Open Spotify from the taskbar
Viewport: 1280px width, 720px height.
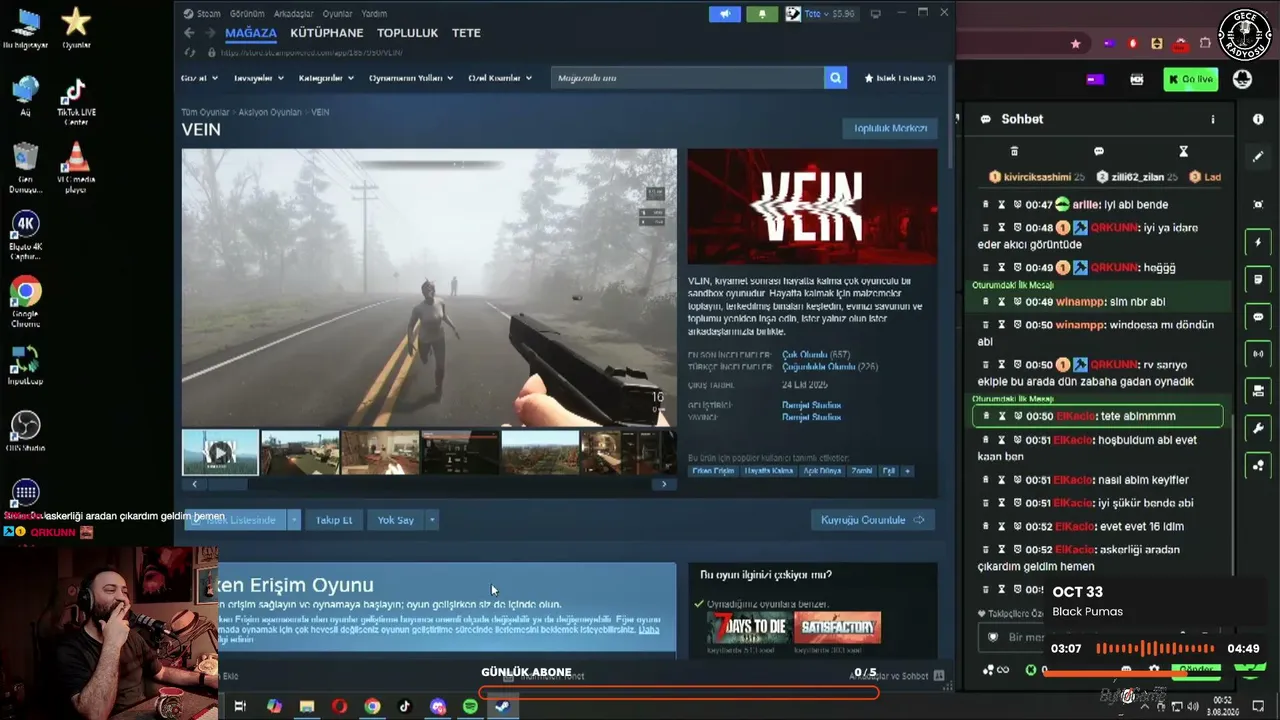[x=470, y=706]
